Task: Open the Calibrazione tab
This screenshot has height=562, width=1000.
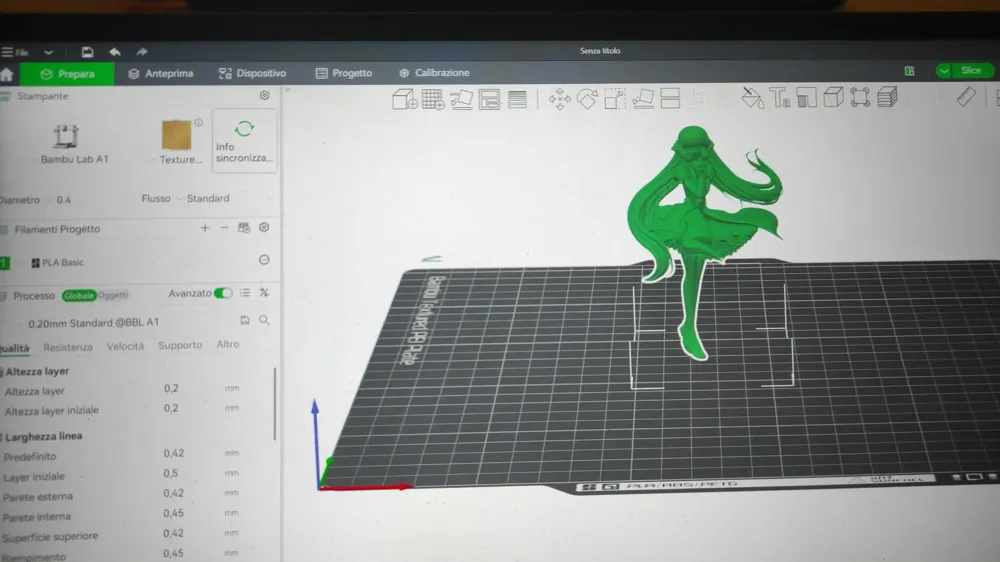Action: coord(434,73)
